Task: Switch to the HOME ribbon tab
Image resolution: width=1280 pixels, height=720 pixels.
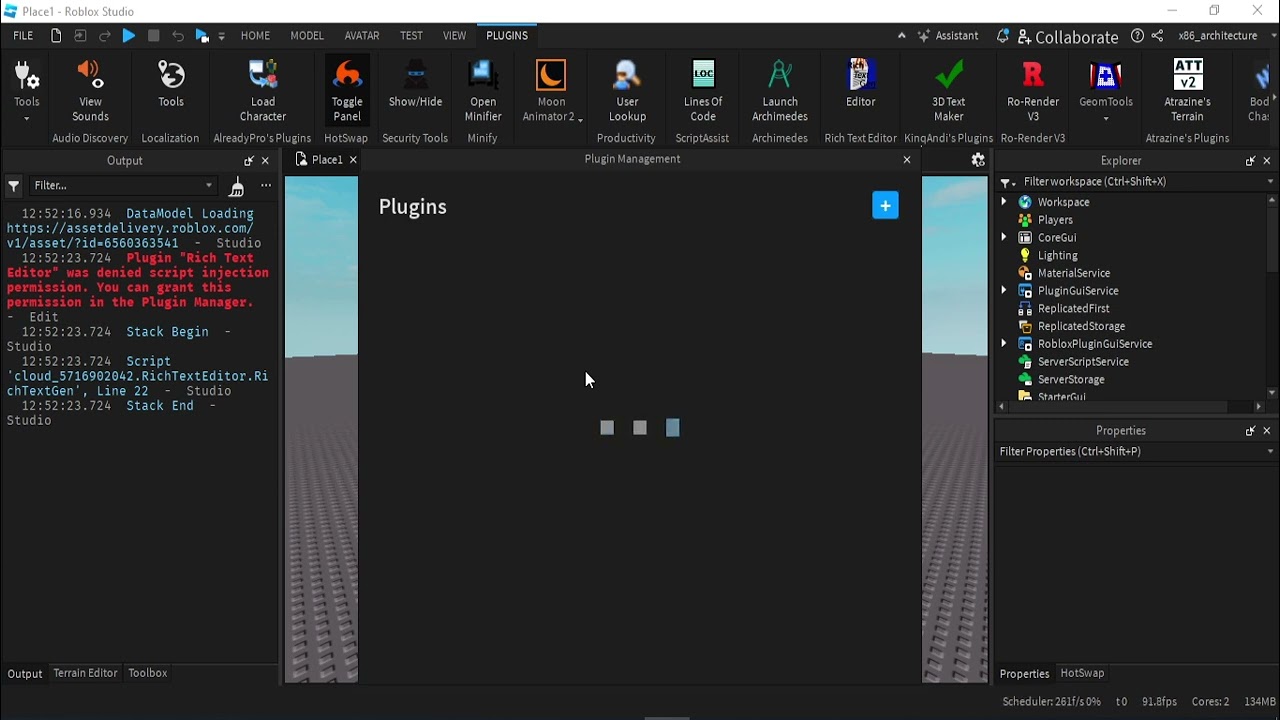Action: coord(255,35)
